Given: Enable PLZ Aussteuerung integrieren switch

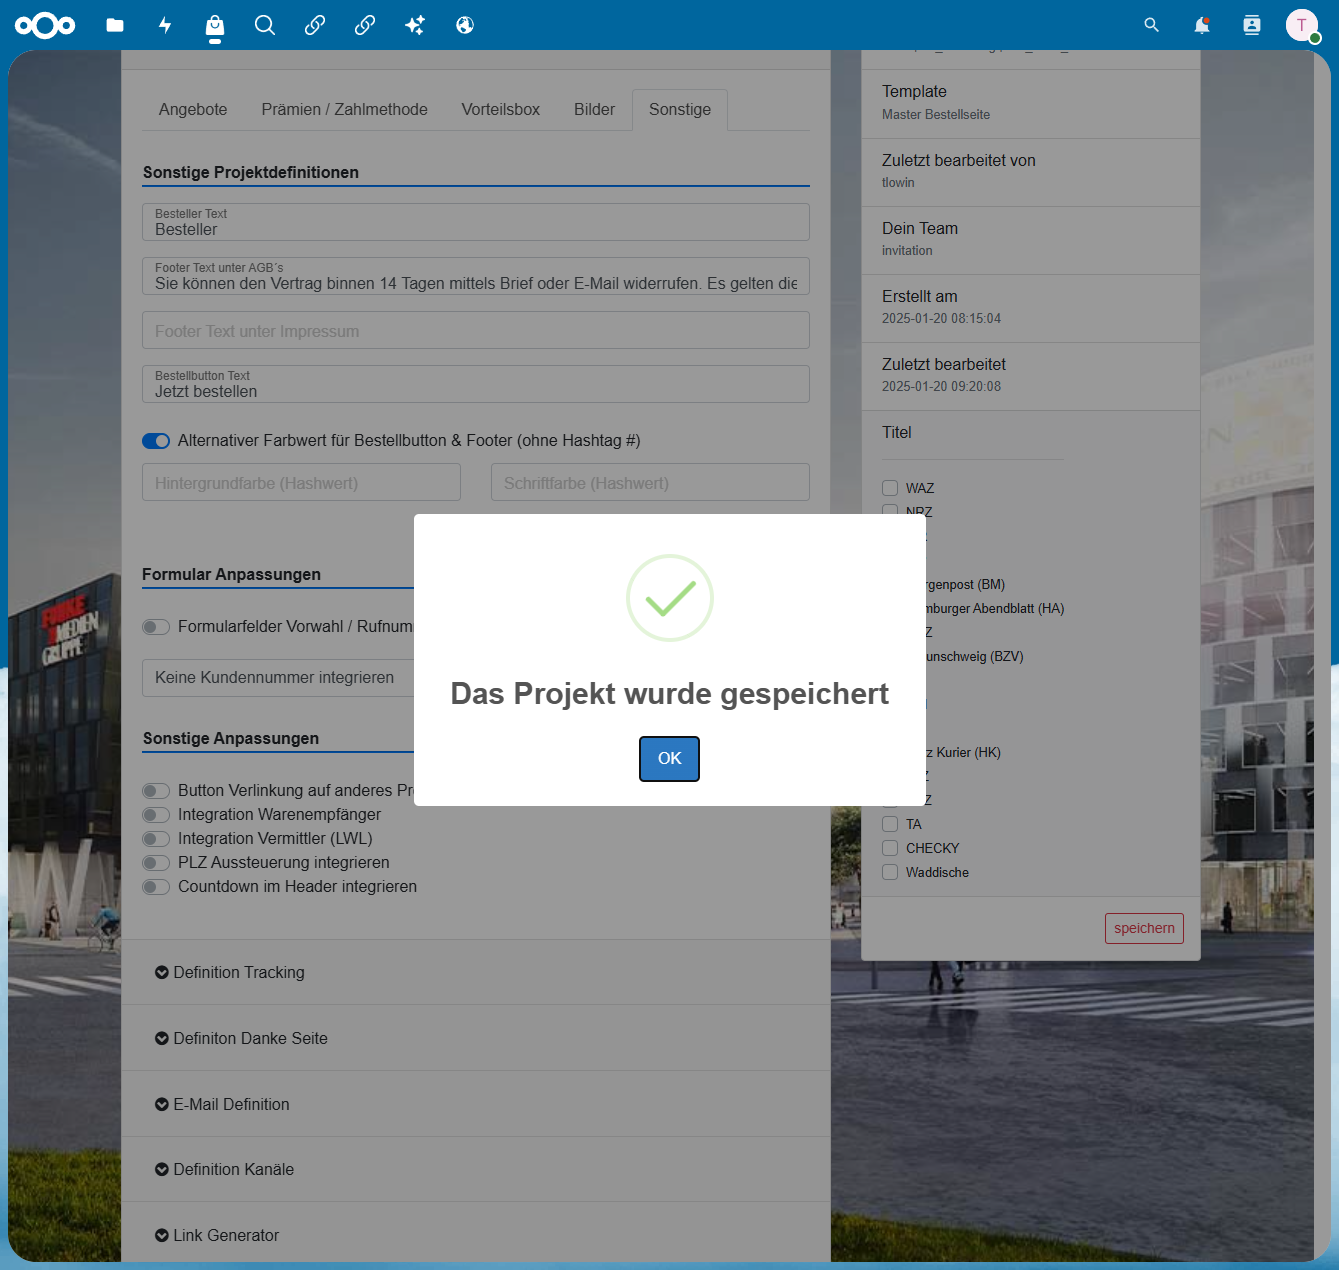Looking at the screenshot, I should [x=156, y=863].
